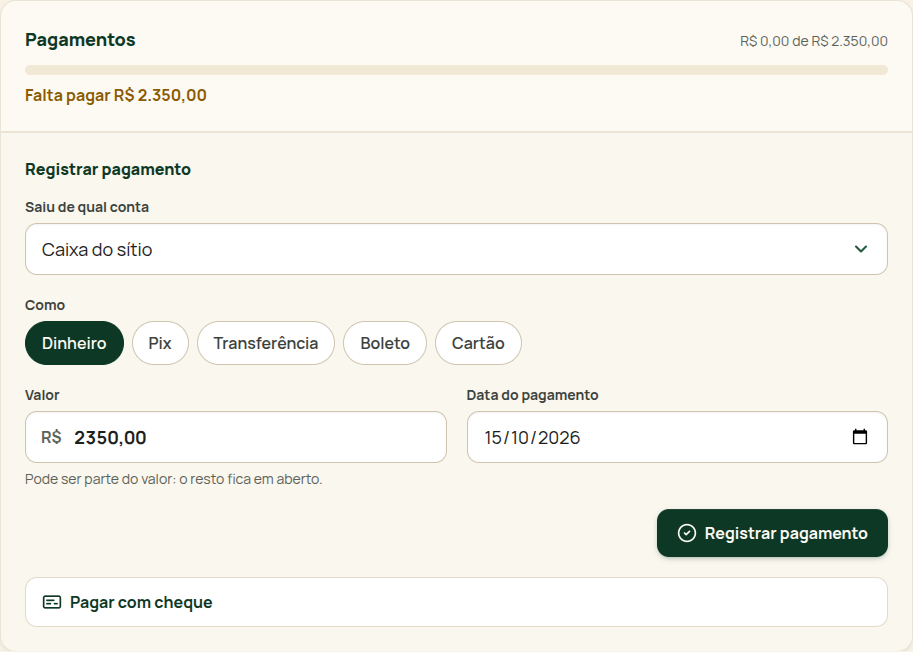This screenshot has height=652, width=913.
Task: Click the Falta pagar R$ 2.350,00 text
Action: point(115,95)
